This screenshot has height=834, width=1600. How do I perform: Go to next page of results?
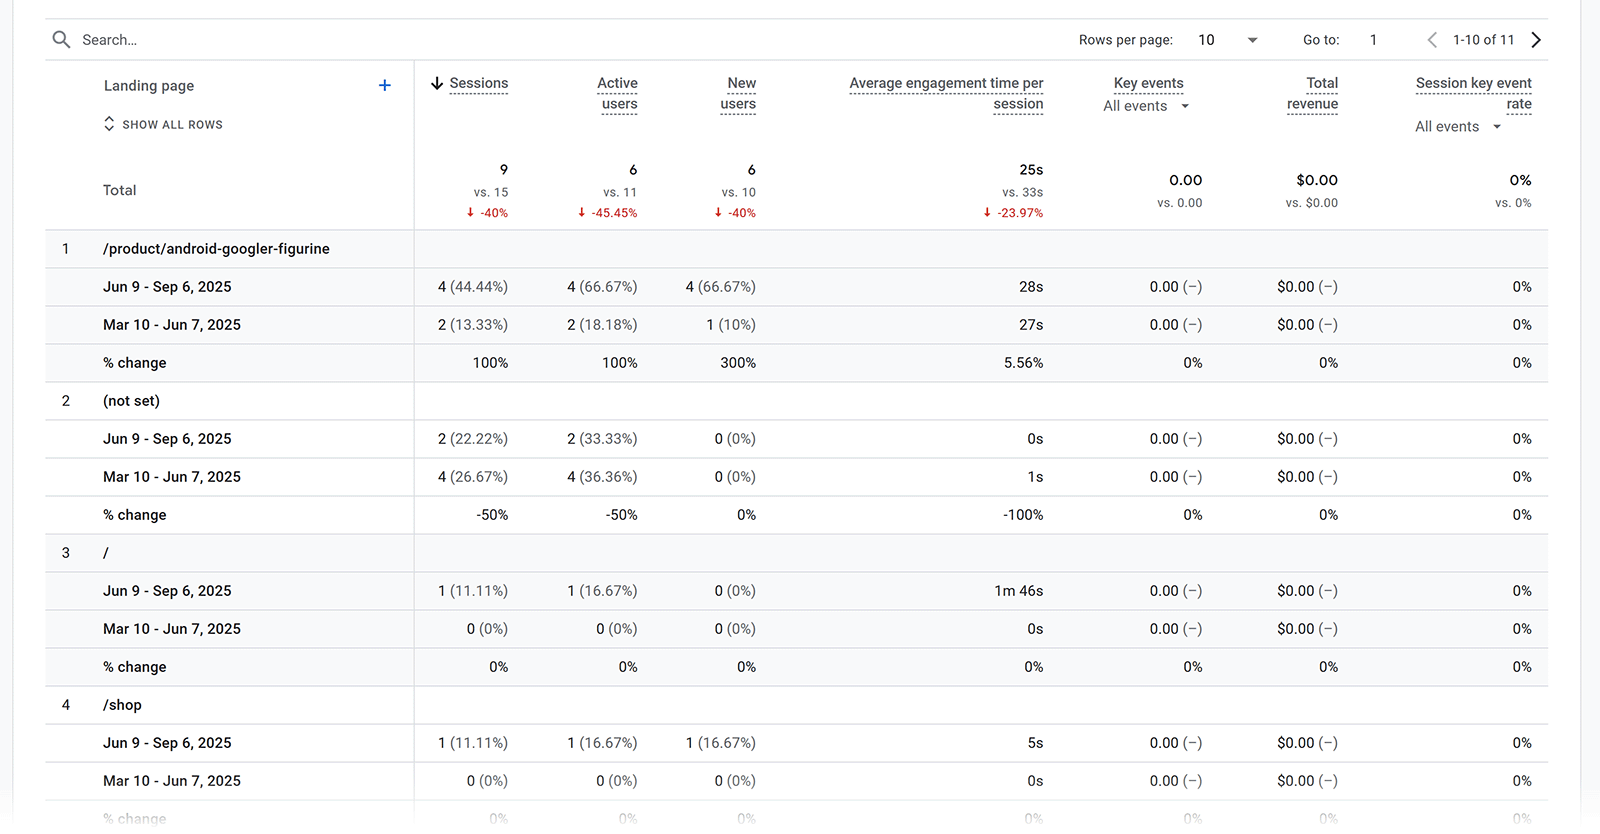pos(1536,40)
